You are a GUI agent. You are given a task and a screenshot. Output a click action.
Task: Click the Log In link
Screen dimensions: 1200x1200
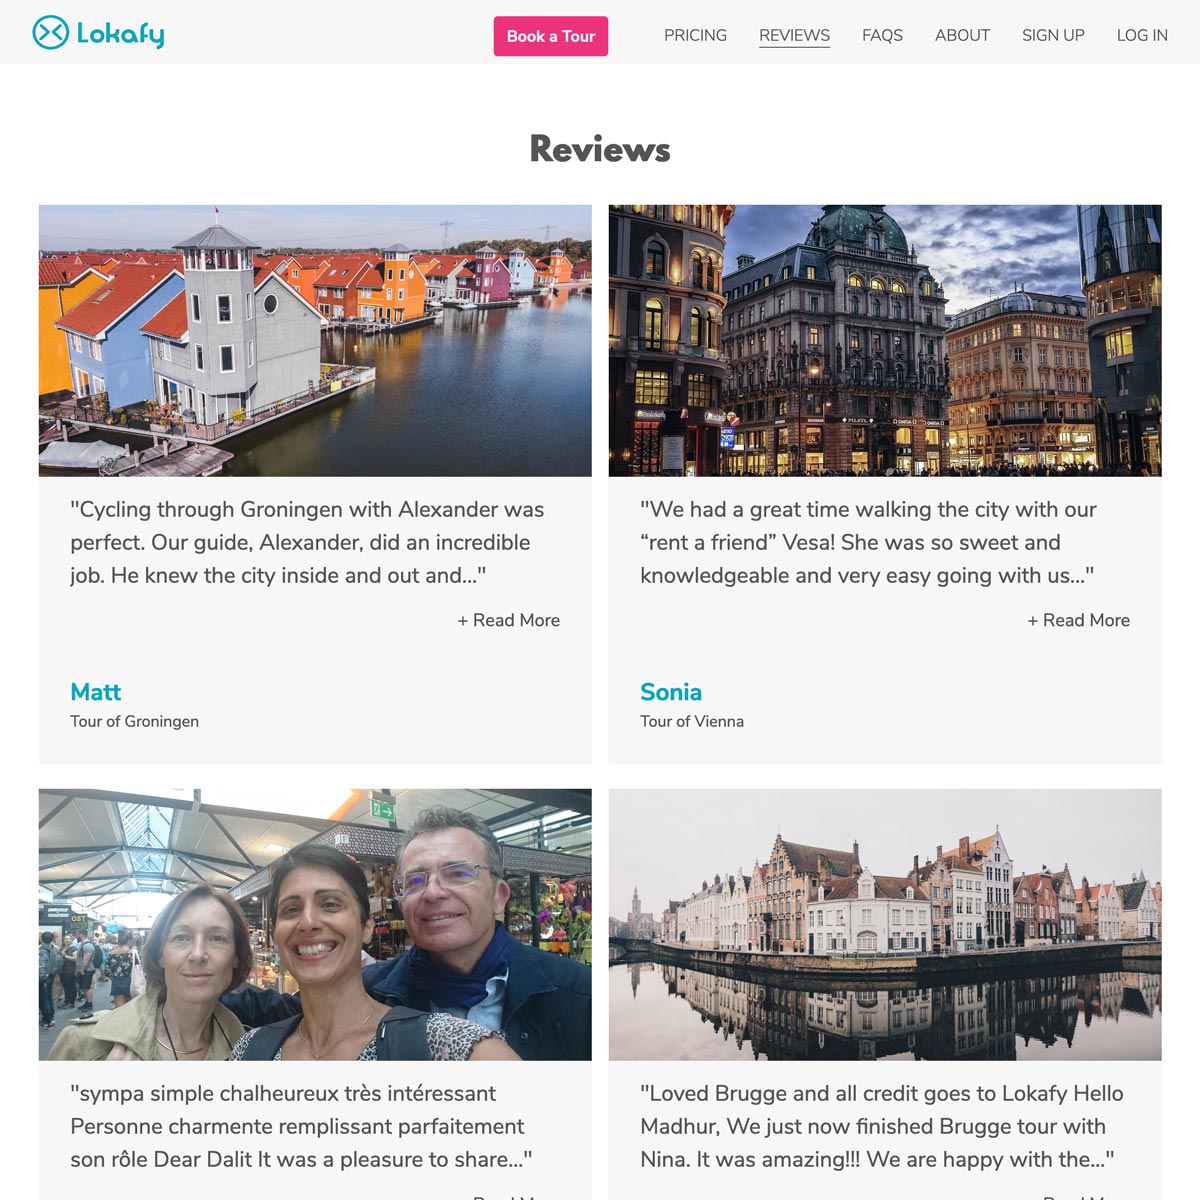point(1142,35)
